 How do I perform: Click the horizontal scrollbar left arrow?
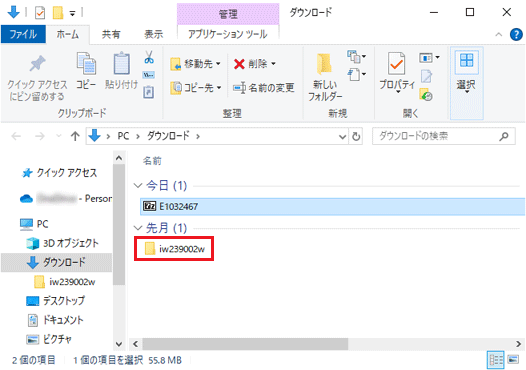click(x=136, y=344)
